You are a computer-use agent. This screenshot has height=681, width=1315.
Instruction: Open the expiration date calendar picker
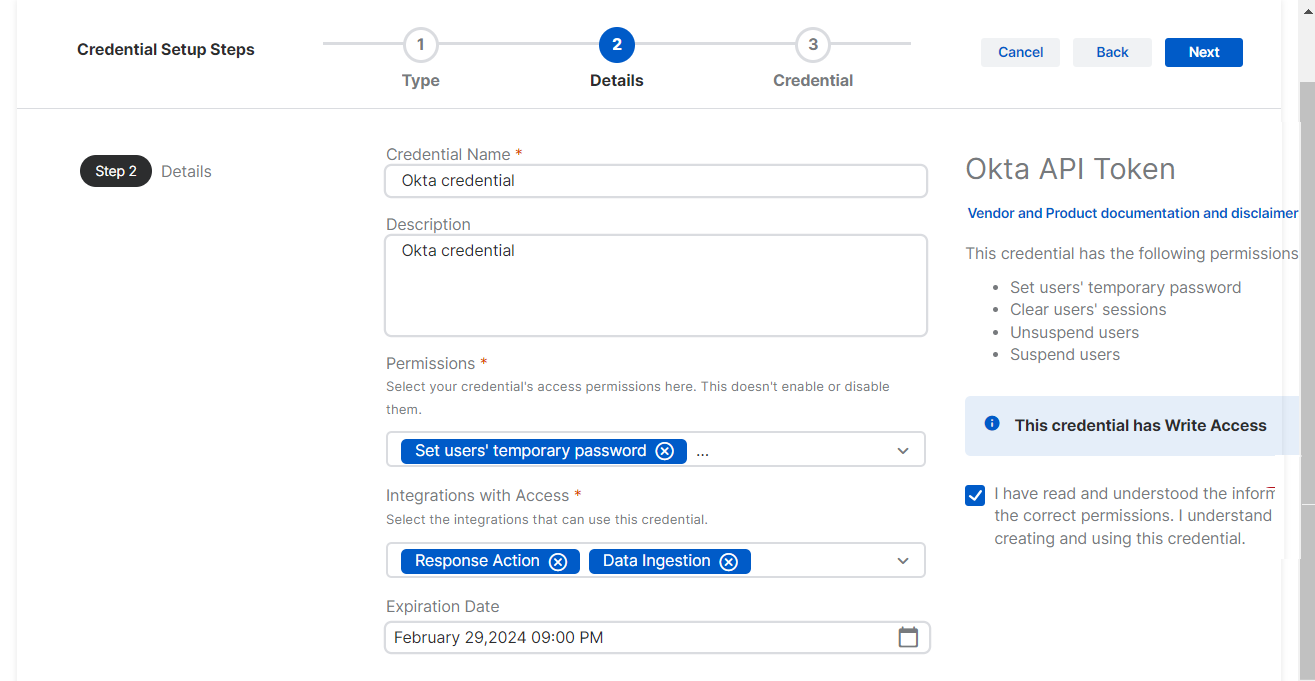[x=908, y=637]
